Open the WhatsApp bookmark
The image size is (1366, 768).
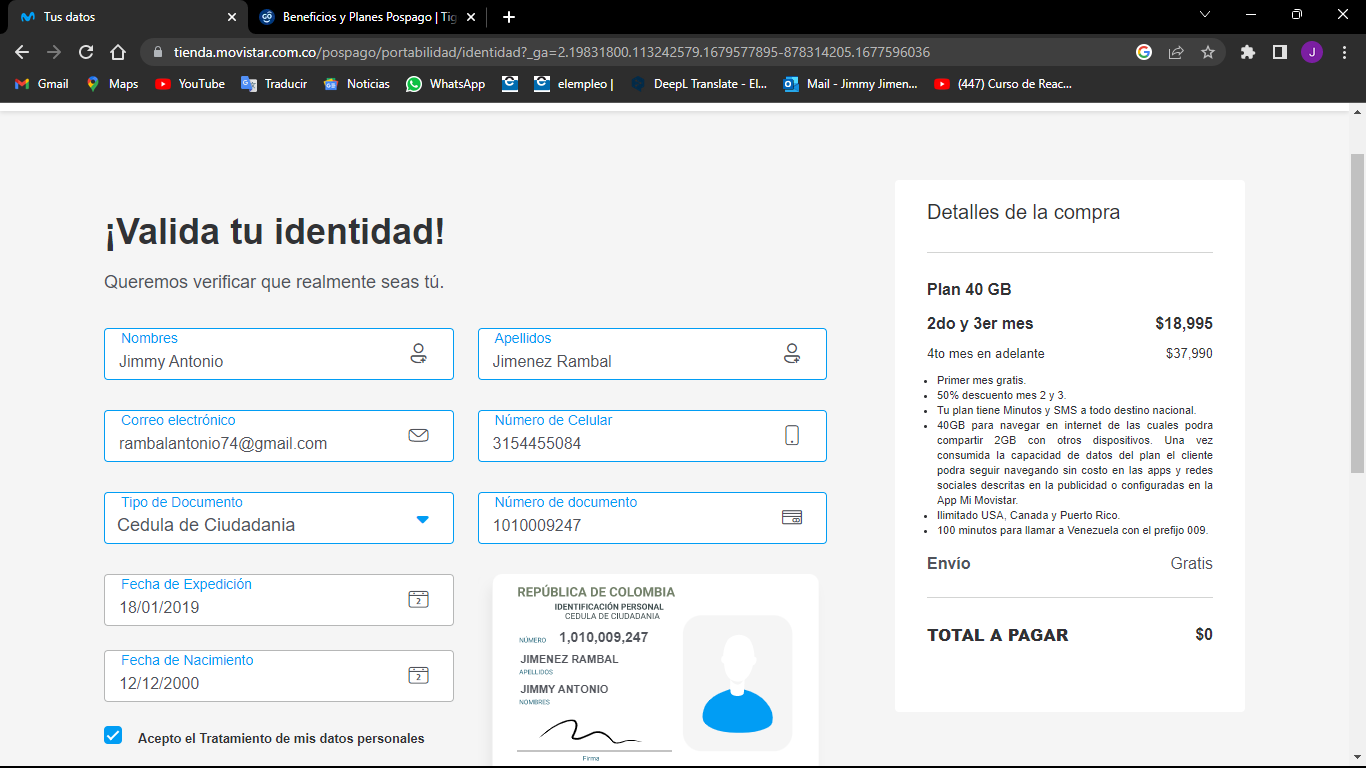445,84
